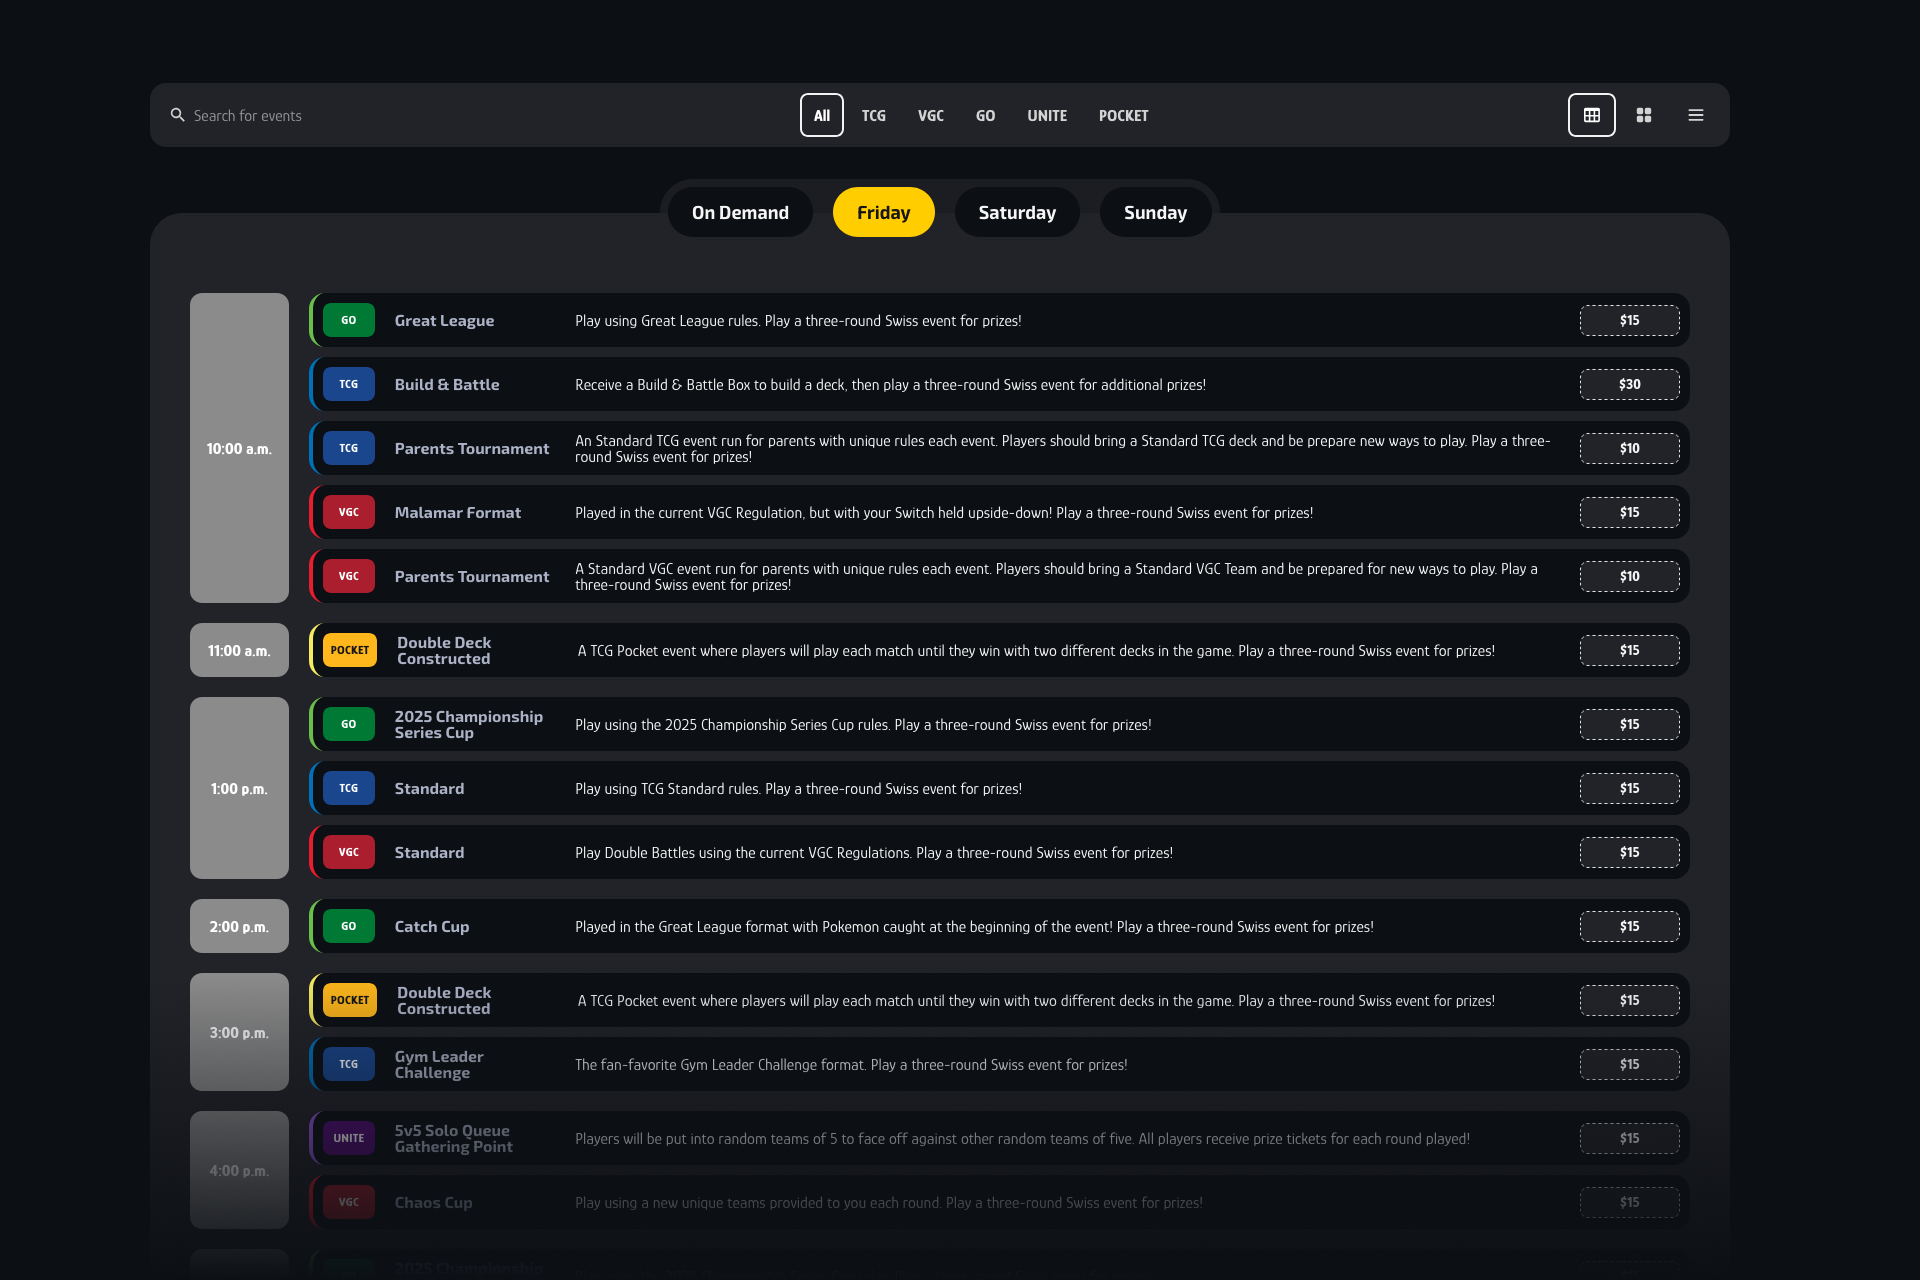Click the VGC badge on Malamar Format
Viewport: 1920px width, 1280px height.
point(348,512)
